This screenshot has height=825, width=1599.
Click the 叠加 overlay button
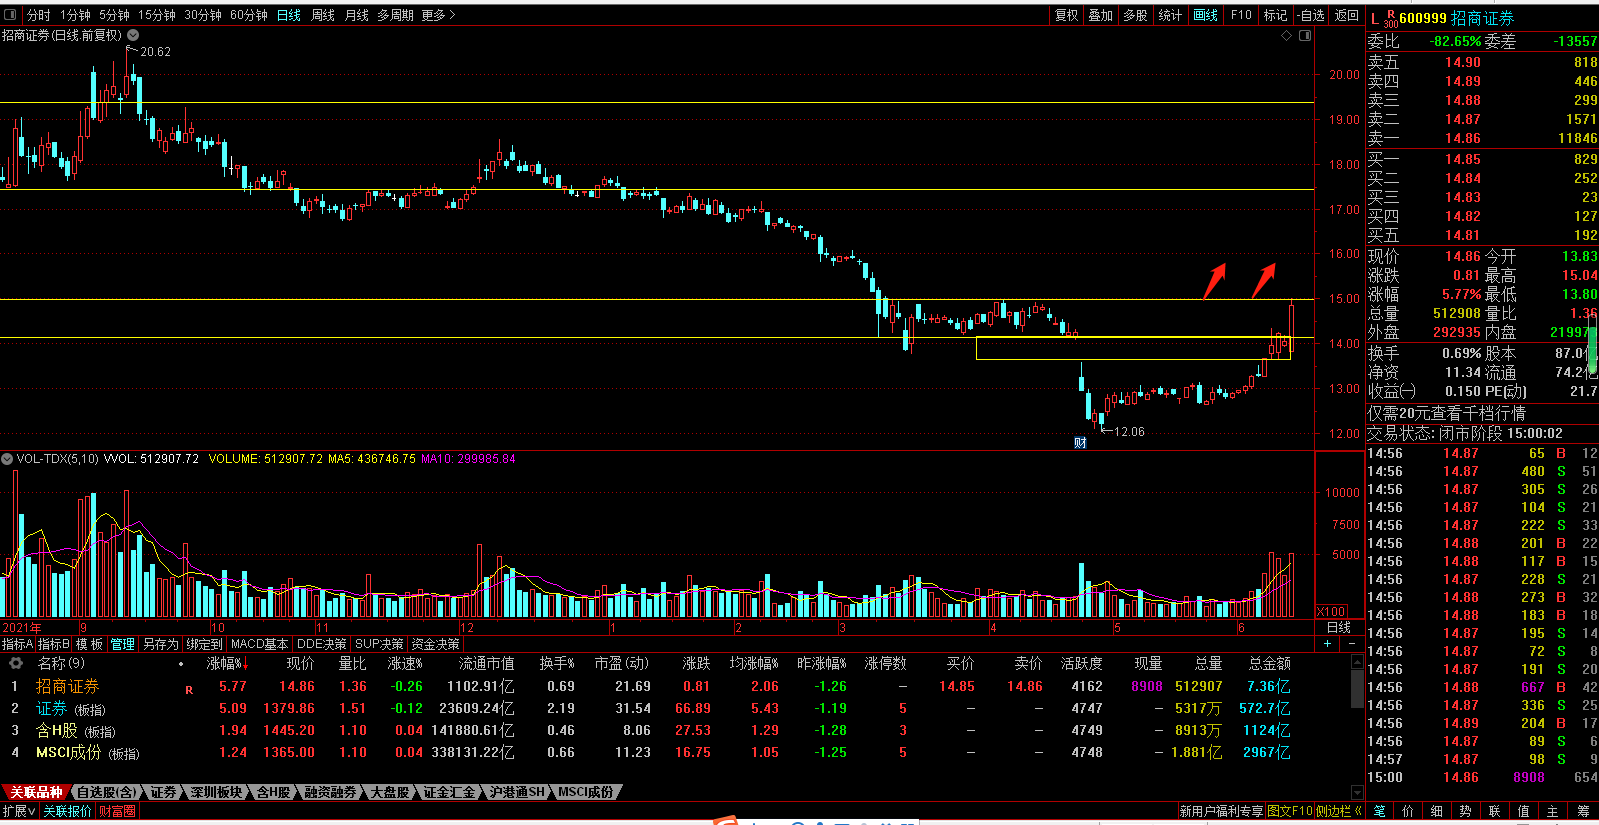1101,15
